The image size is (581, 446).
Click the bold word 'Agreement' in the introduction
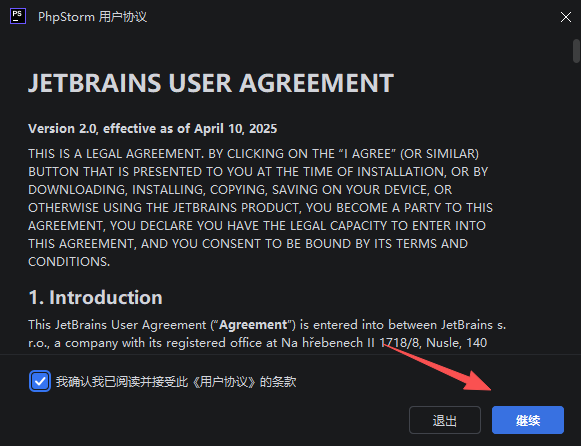(253, 325)
